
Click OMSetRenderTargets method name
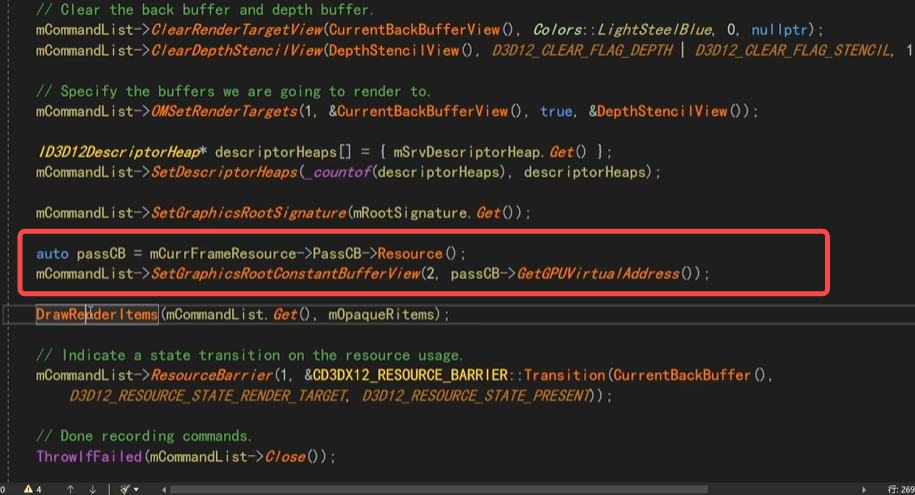[225, 111]
